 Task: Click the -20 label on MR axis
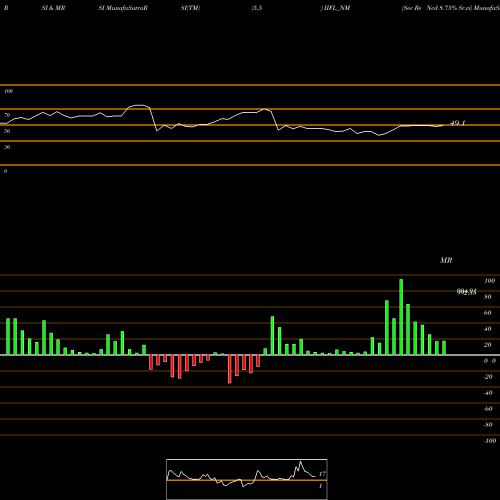pyautogui.click(x=488, y=377)
